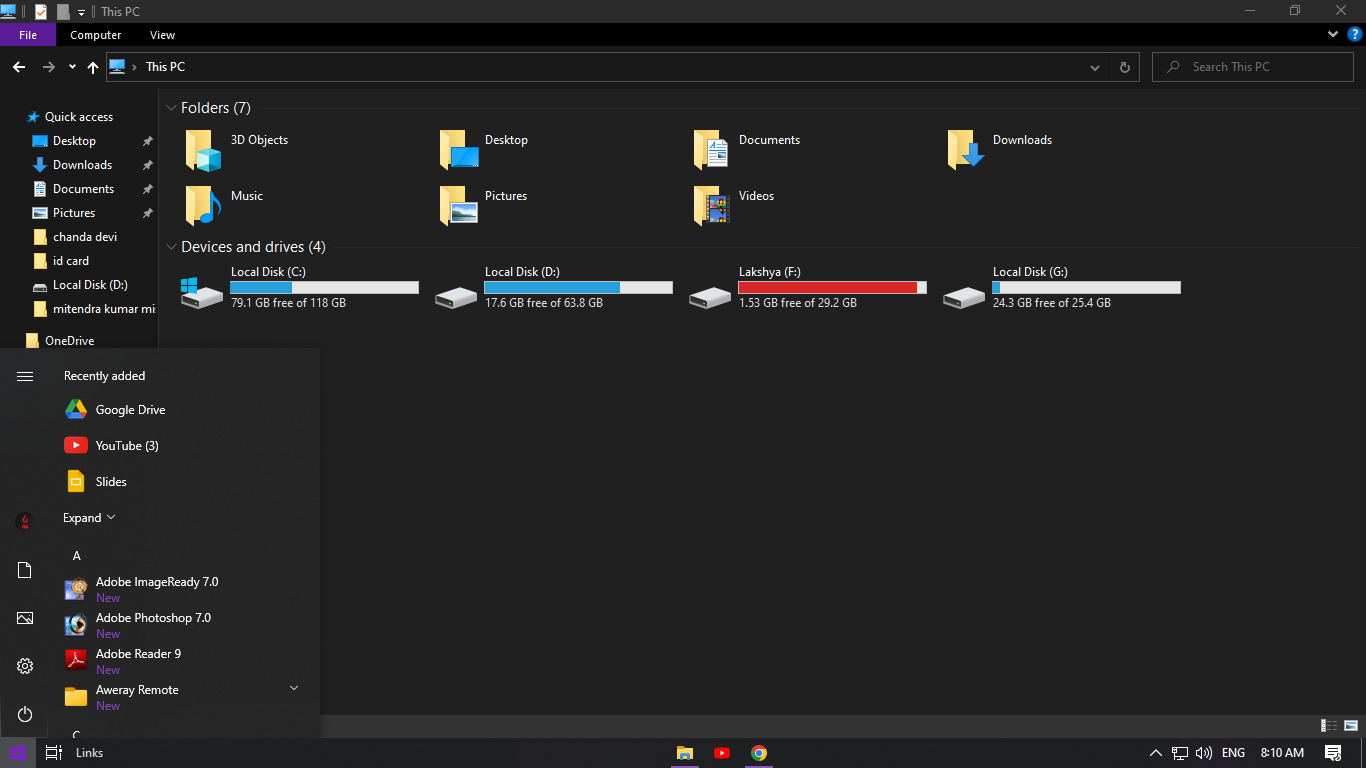This screenshot has height=768, width=1366.
Task: Open recent locations dropdown arrow
Action: pyautogui.click(x=72, y=67)
